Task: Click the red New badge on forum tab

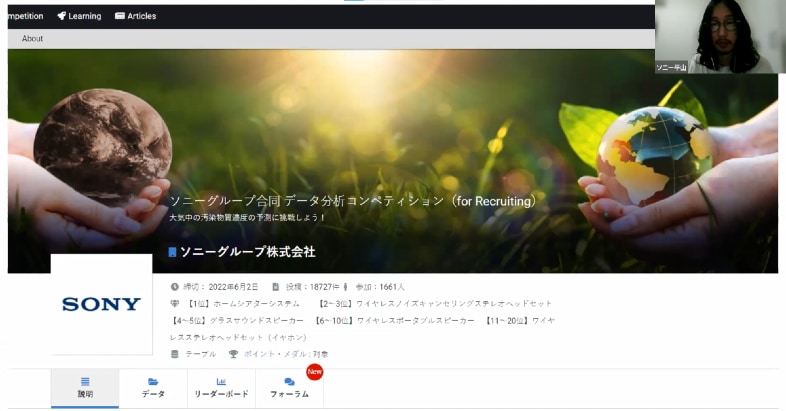Action: [x=314, y=372]
